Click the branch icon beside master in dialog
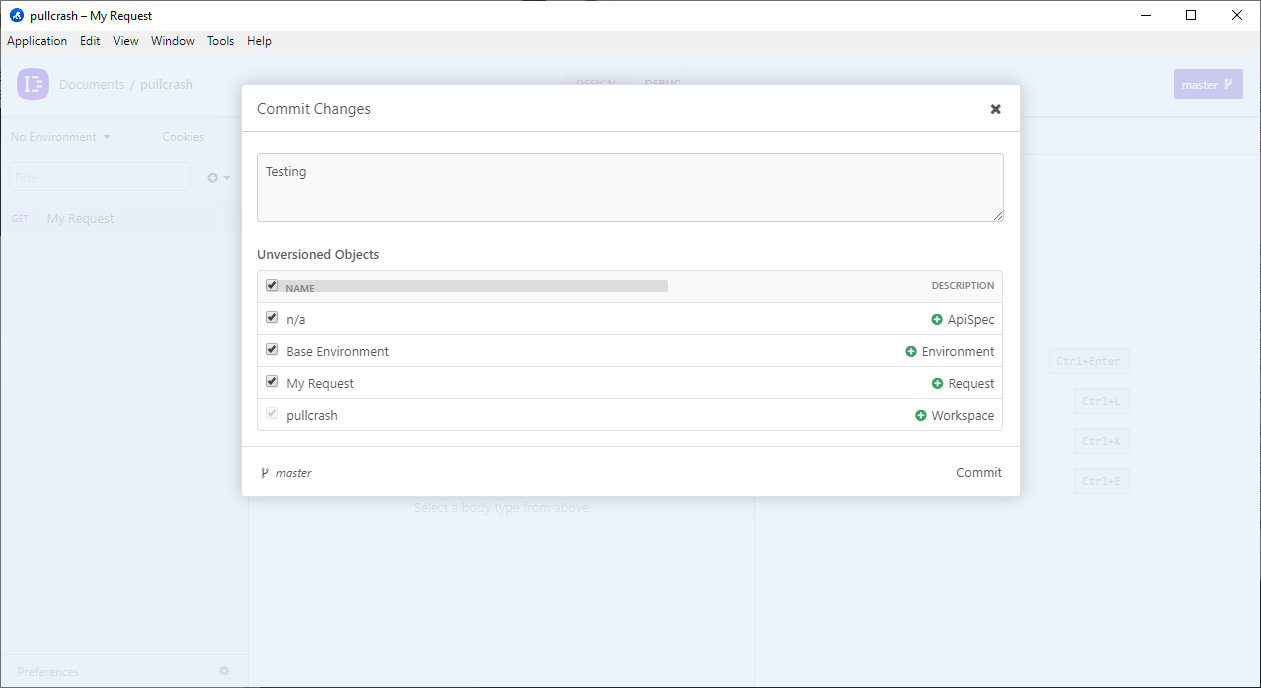1261x688 pixels. pos(265,473)
